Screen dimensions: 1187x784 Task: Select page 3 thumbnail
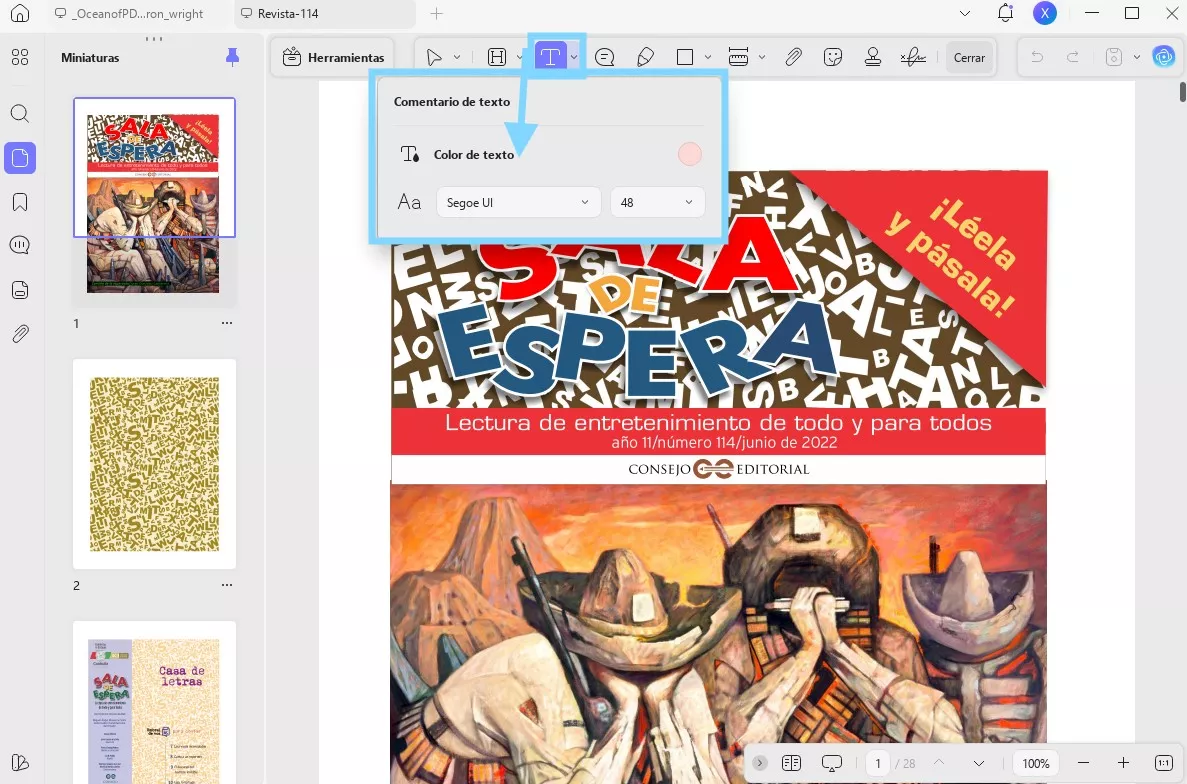coord(154,702)
